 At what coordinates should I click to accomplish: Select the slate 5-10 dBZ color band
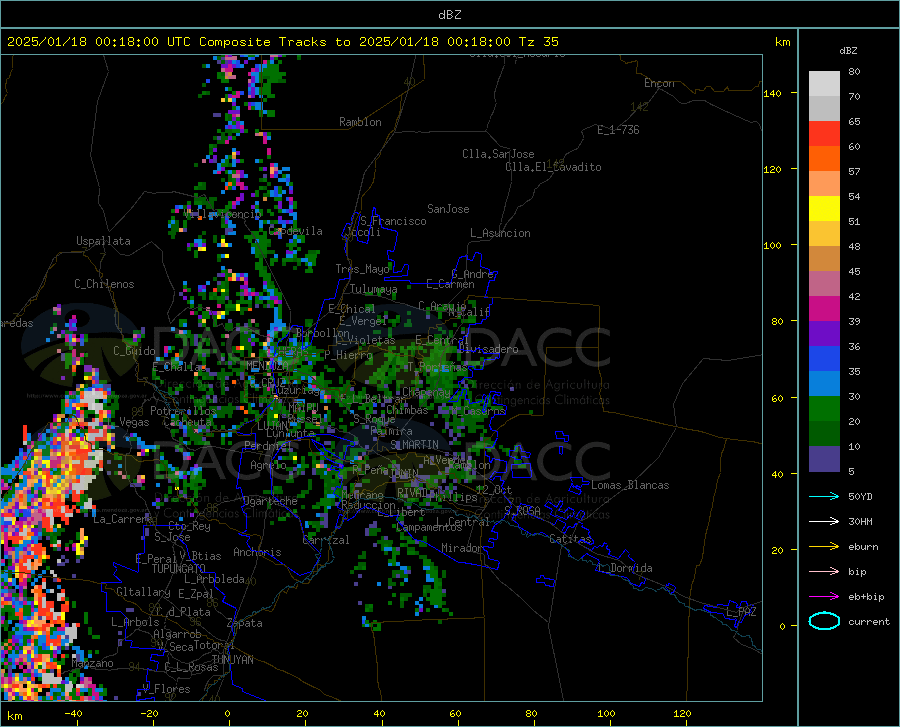tap(824, 459)
